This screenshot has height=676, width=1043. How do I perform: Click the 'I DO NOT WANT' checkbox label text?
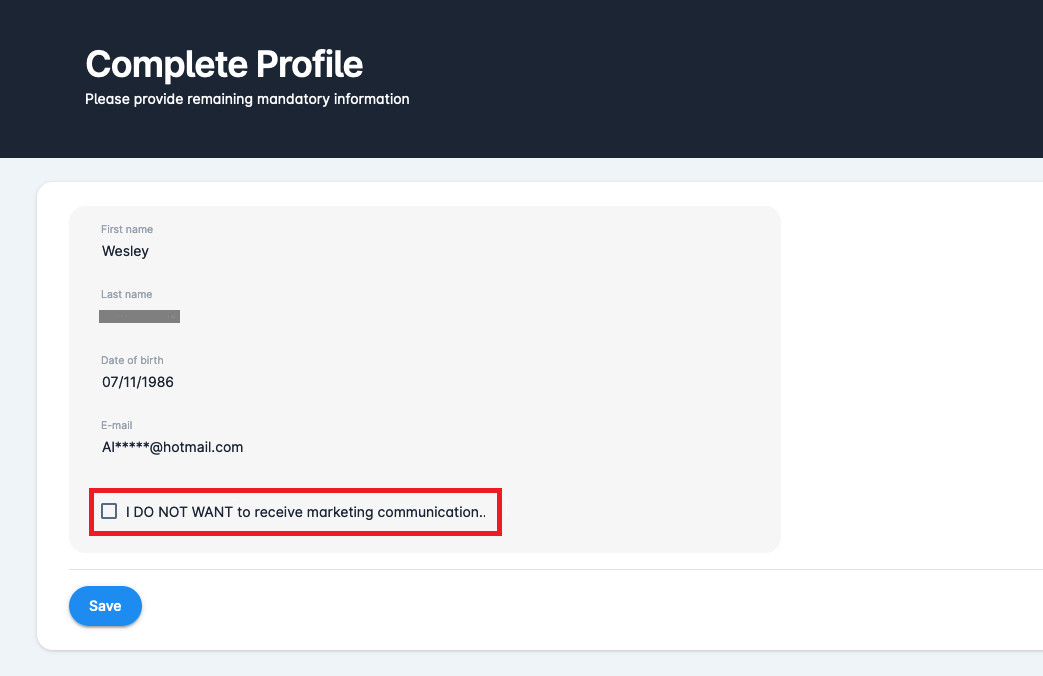point(305,512)
